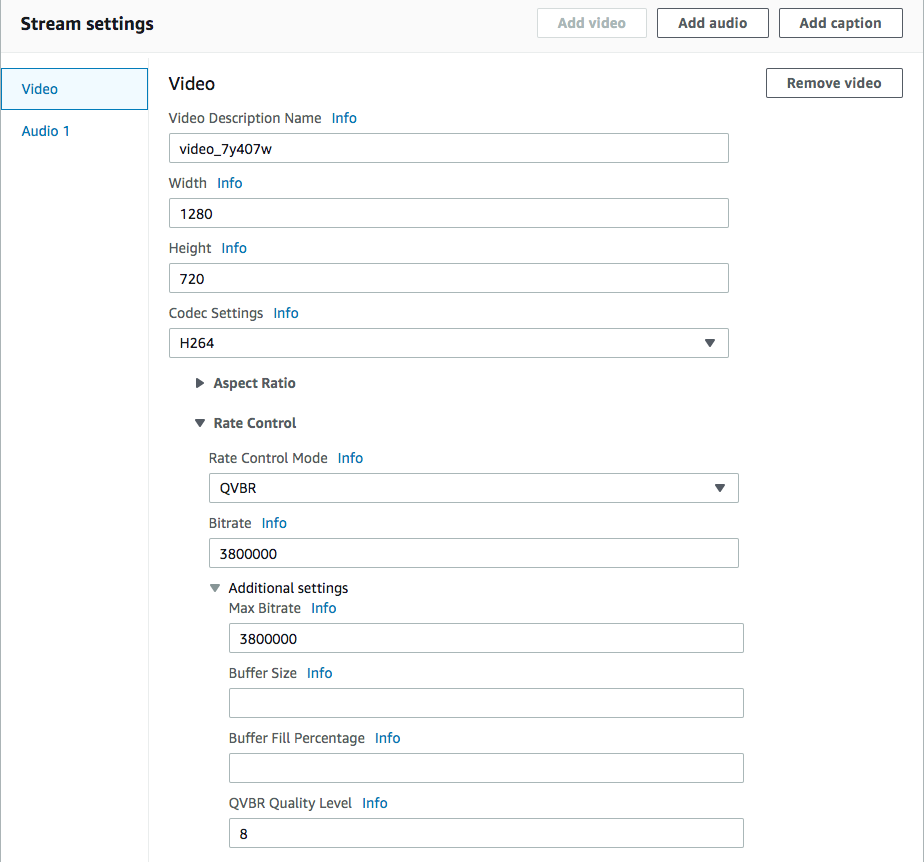Click the Add audio button
The image size is (924, 862).
[712, 23]
